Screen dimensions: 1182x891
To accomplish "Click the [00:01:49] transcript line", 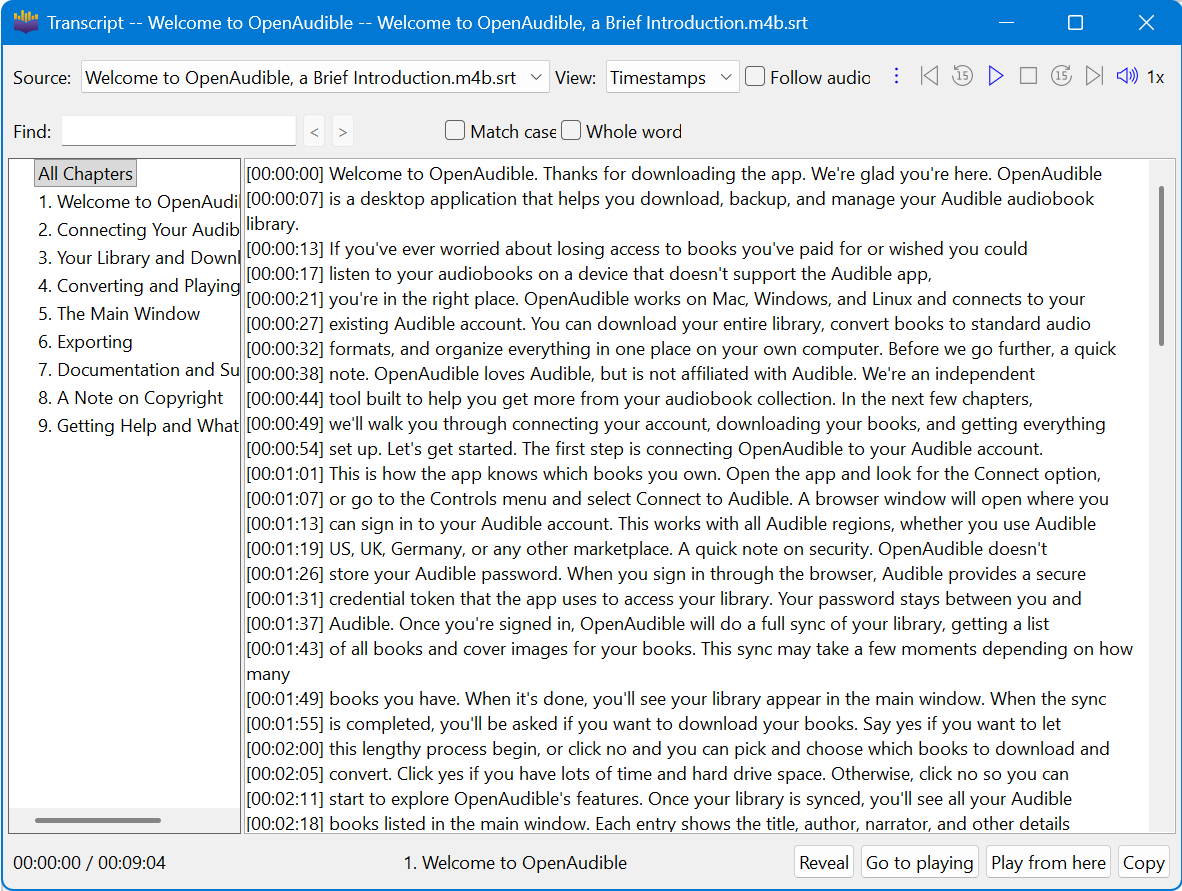I will [676, 699].
